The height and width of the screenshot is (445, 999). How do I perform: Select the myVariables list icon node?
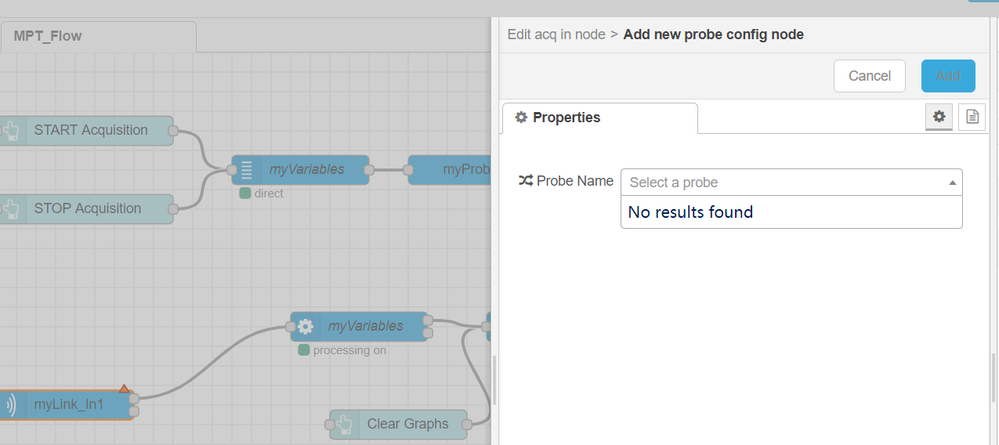[x=300, y=170]
